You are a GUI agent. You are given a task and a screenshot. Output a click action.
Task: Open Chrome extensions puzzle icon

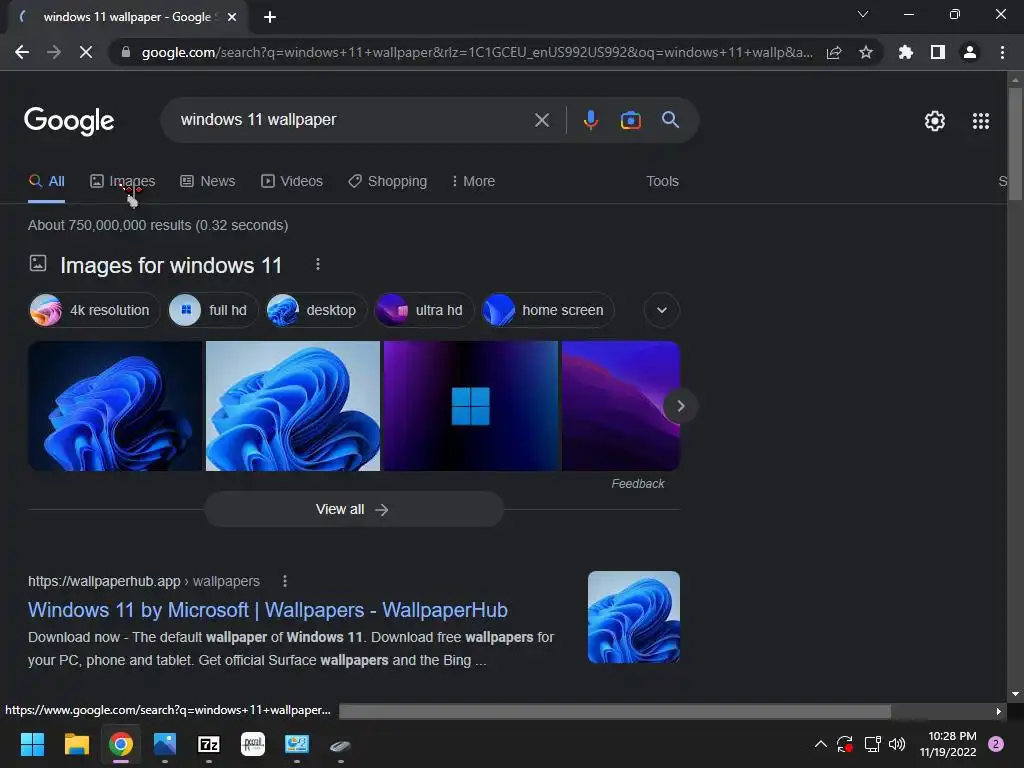coord(906,52)
